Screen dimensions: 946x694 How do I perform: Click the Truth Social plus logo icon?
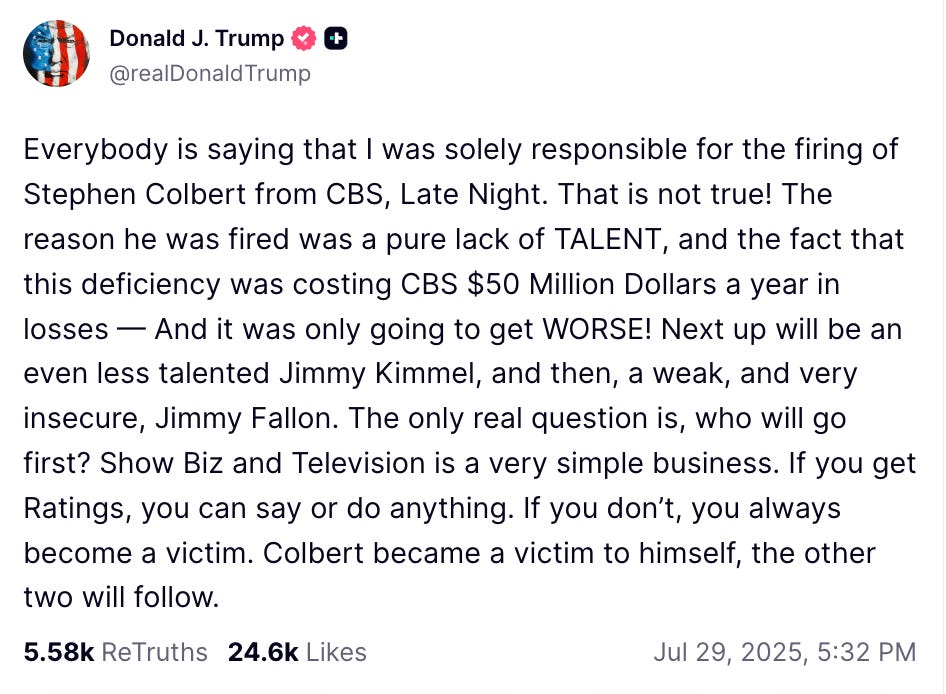click(x=337, y=38)
